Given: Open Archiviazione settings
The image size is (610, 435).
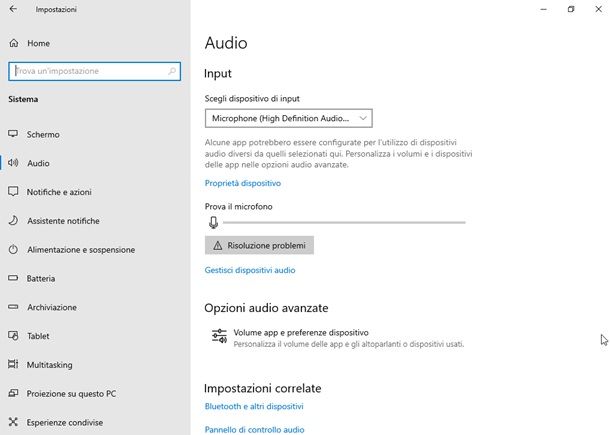Looking at the screenshot, I should click(95, 307).
